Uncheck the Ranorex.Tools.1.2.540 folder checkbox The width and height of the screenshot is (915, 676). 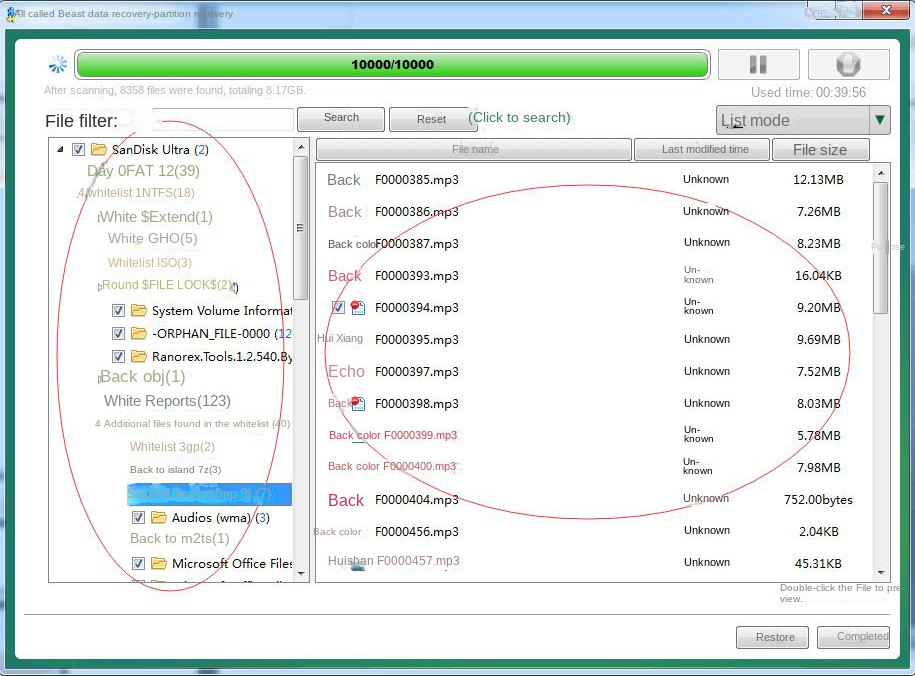point(118,355)
